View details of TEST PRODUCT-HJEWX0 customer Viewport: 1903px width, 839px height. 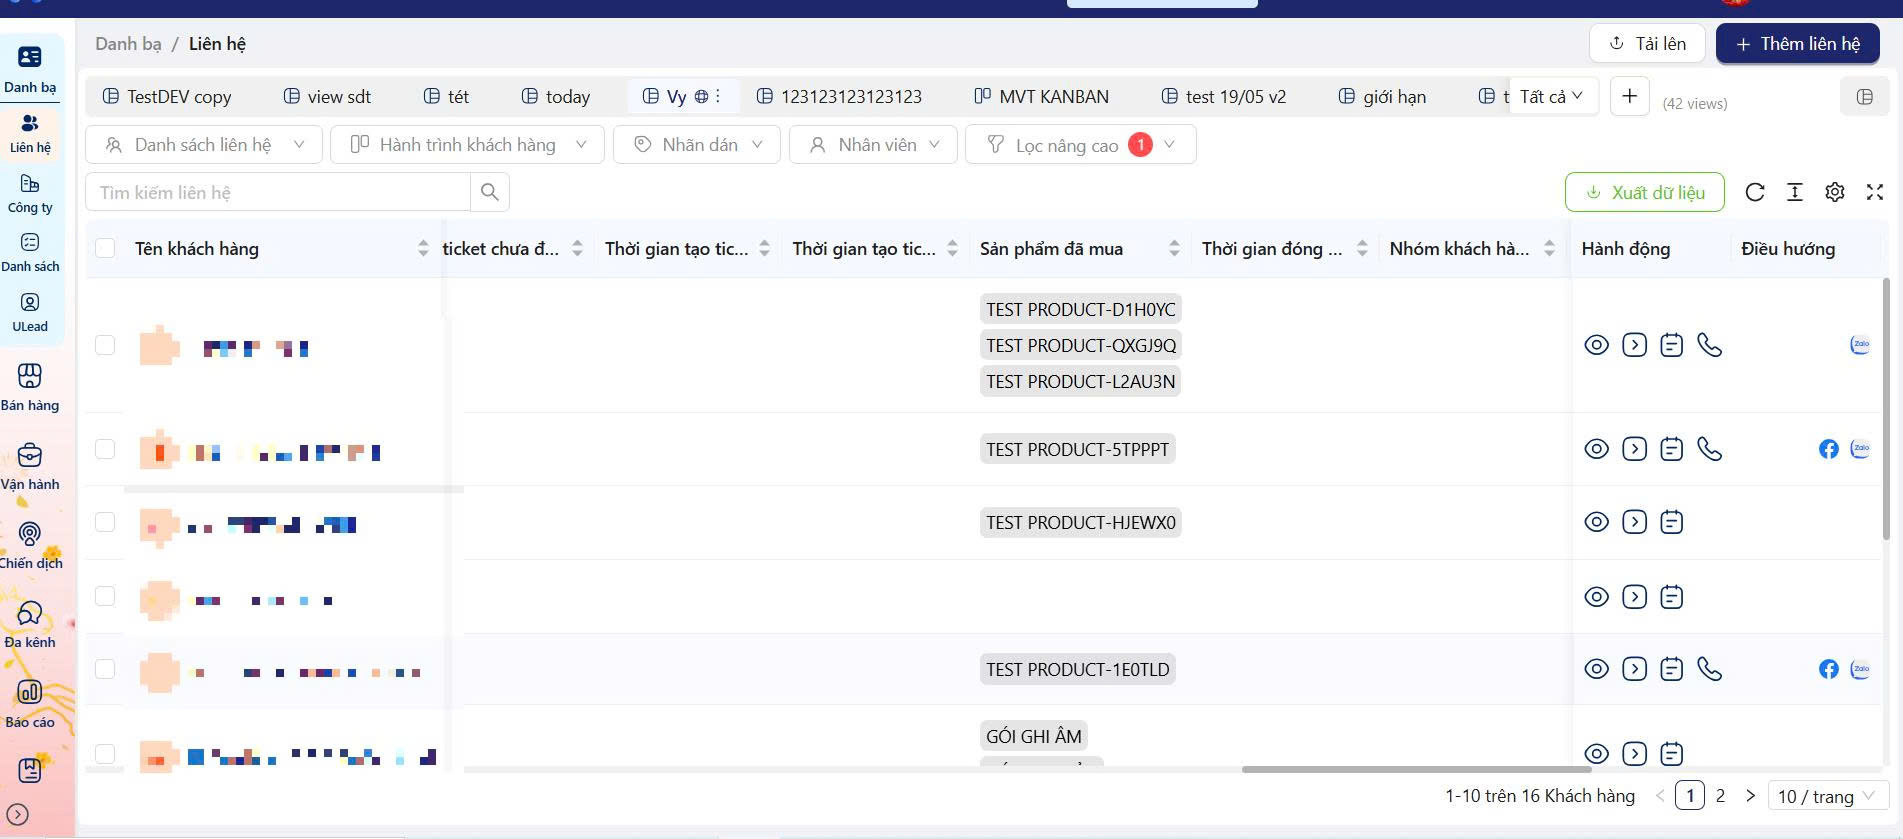[x=1597, y=522]
